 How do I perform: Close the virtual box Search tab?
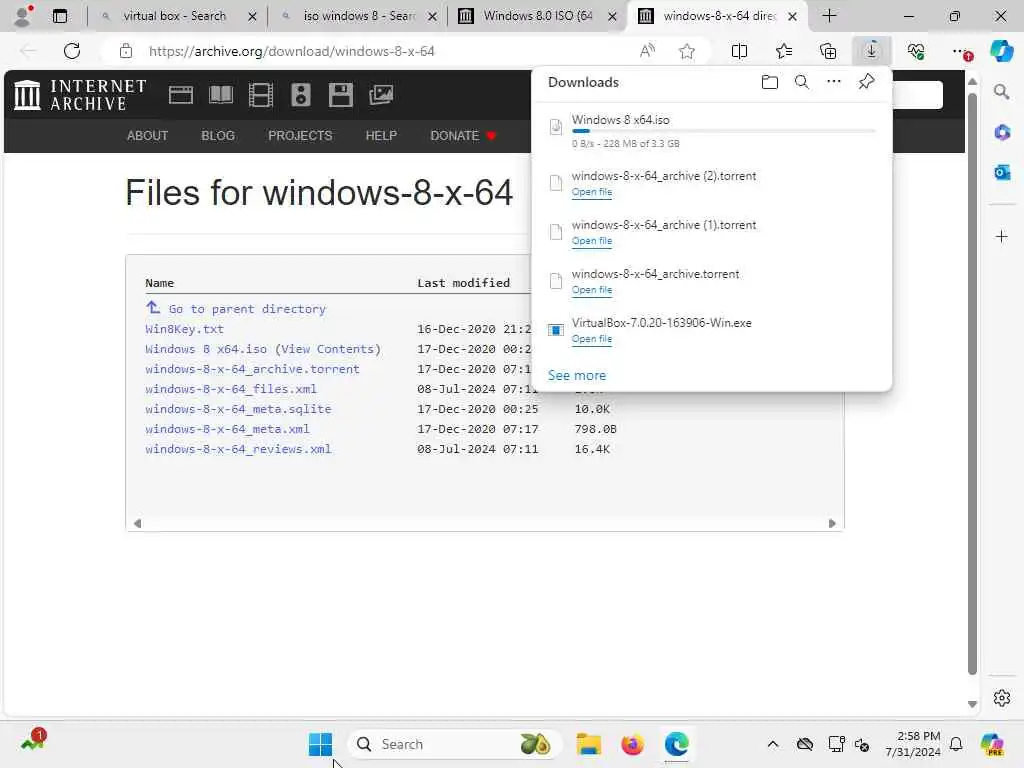pyautogui.click(x=252, y=16)
